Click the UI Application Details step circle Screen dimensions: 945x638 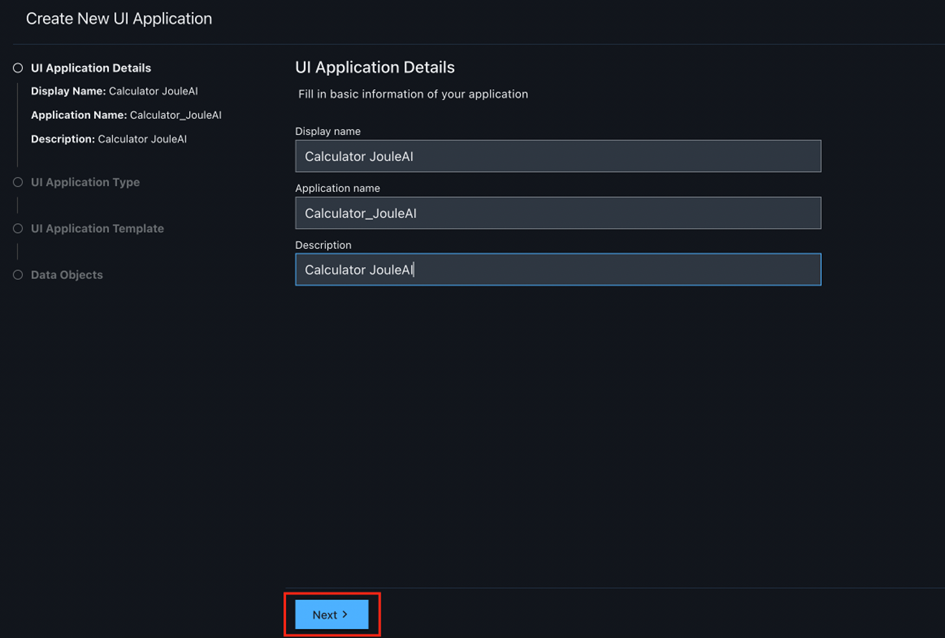(x=18, y=68)
